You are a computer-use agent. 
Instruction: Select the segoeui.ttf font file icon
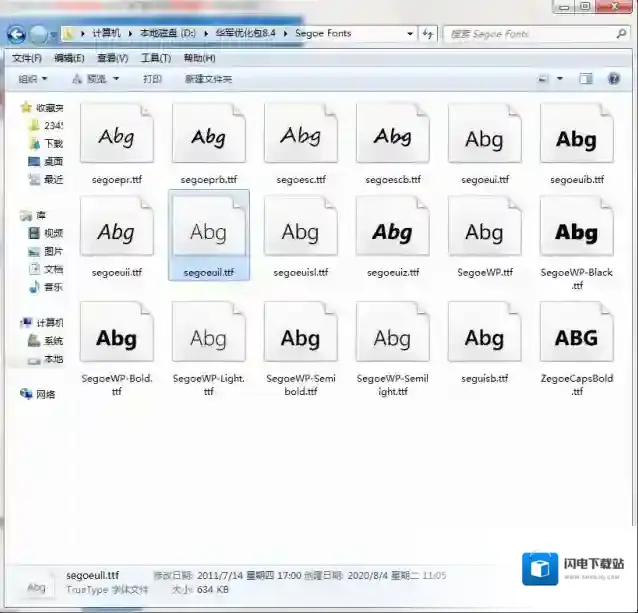click(x=485, y=133)
